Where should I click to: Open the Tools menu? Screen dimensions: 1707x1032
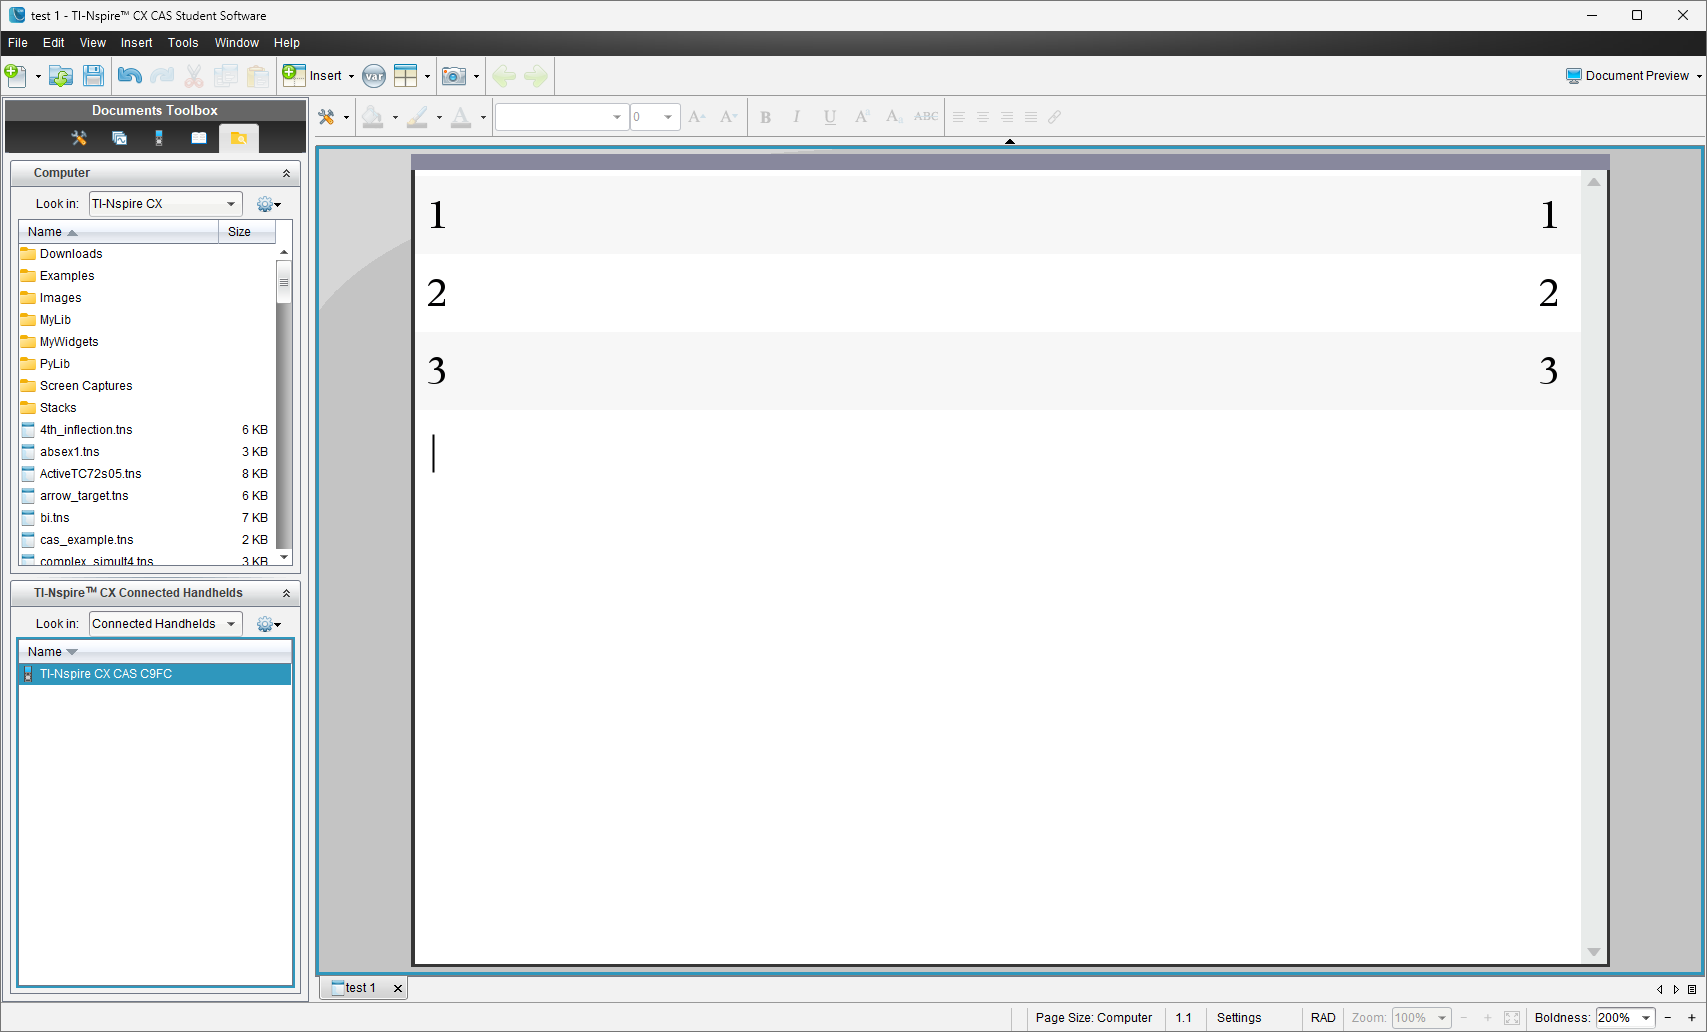[183, 43]
